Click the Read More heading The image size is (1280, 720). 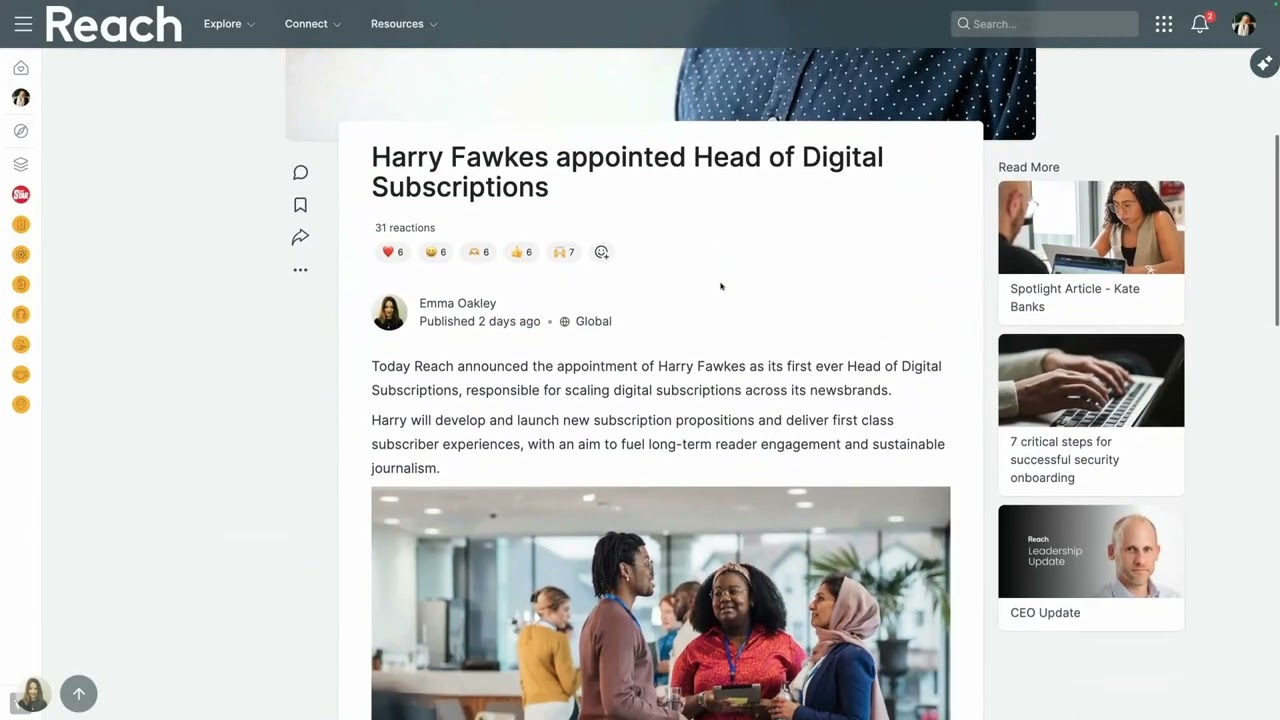coord(1029,167)
